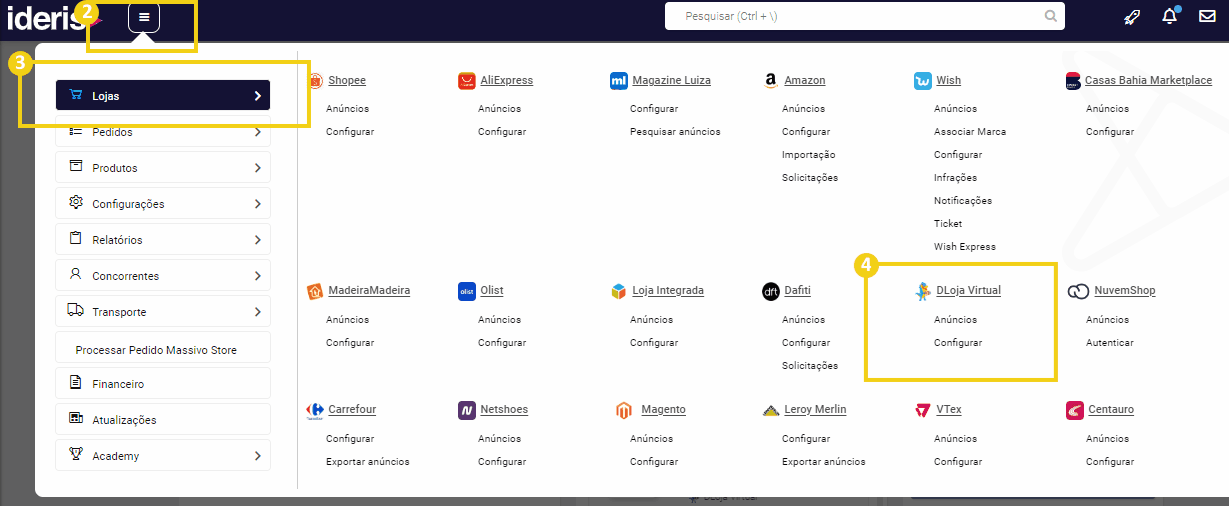Expand the Configurações menu chevron

pos(257,204)
